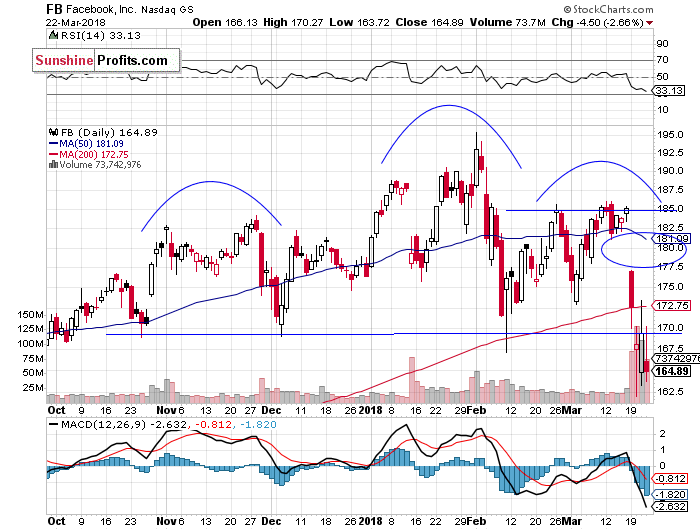Click the red down-arrow beside Chg
700x530 pixels.
click(649, 23)
